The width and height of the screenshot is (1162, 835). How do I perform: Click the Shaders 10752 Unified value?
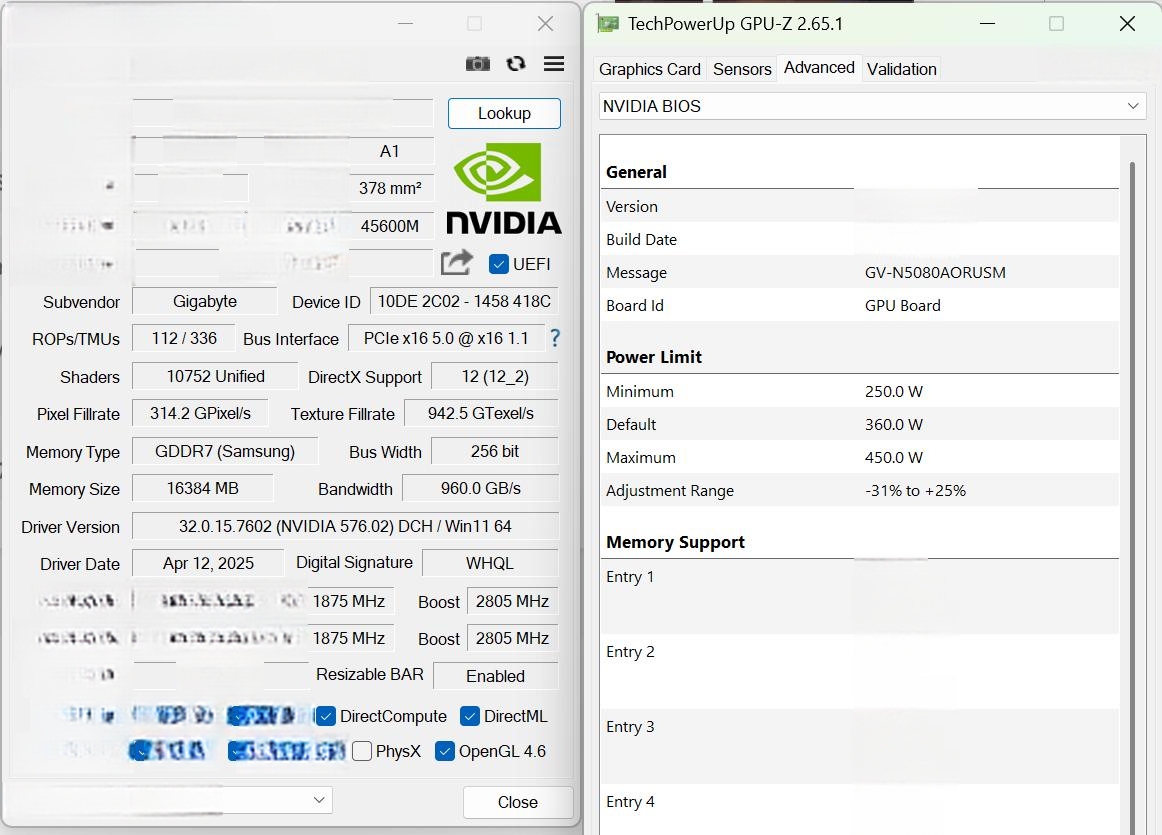click(215, 376)
